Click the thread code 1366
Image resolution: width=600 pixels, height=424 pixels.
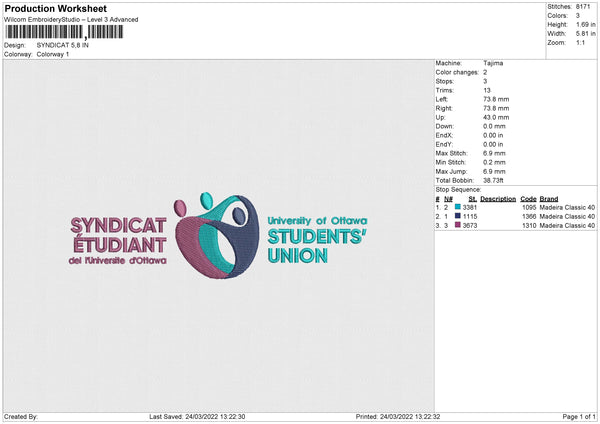pyautogui.click(x=529, y=217)
